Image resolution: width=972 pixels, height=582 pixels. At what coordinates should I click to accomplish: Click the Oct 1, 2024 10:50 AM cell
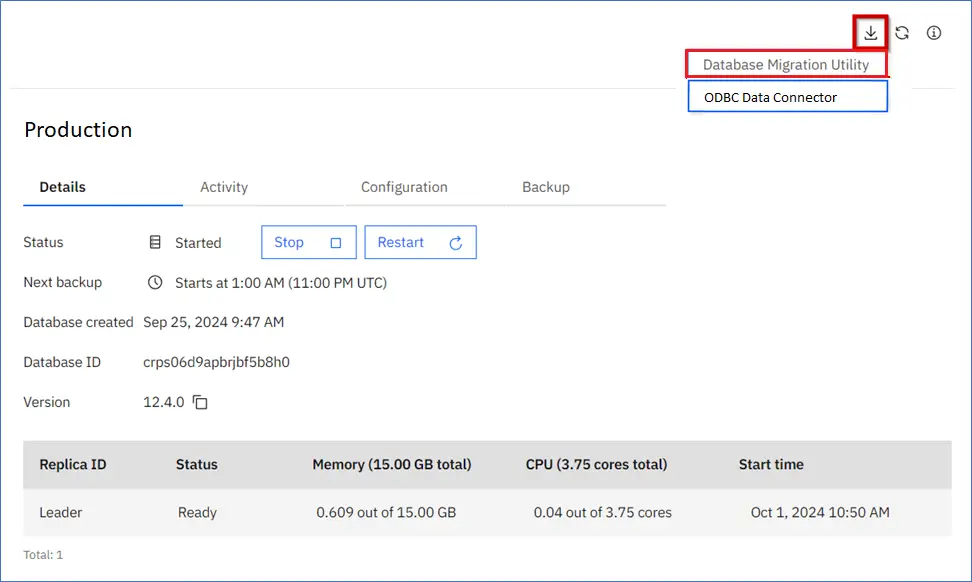click(x=820, y=513)
